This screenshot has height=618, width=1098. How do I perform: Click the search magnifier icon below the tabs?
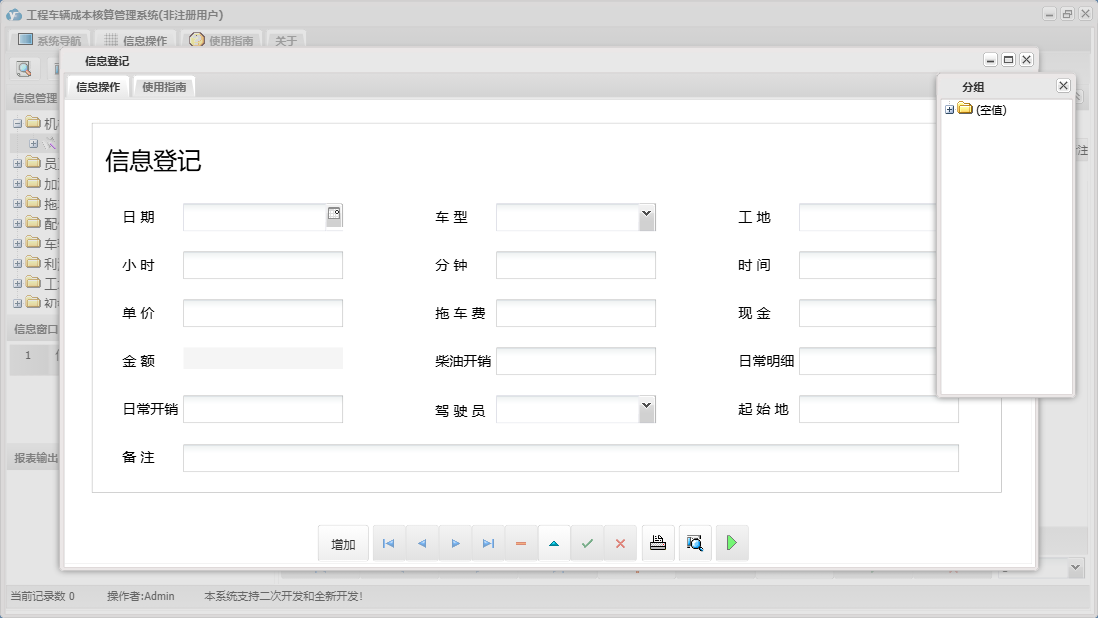(x=22, y=68)
